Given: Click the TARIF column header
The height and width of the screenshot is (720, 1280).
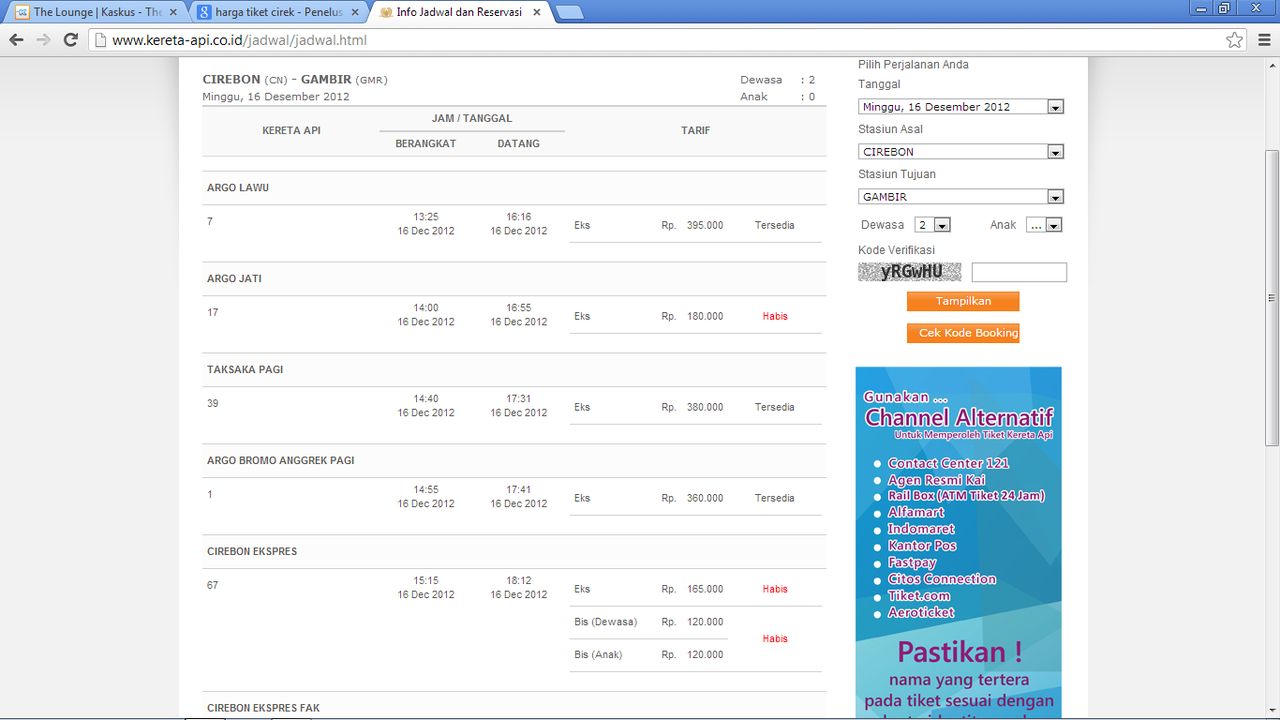Looking at the screenshot, I should point(696,130).
